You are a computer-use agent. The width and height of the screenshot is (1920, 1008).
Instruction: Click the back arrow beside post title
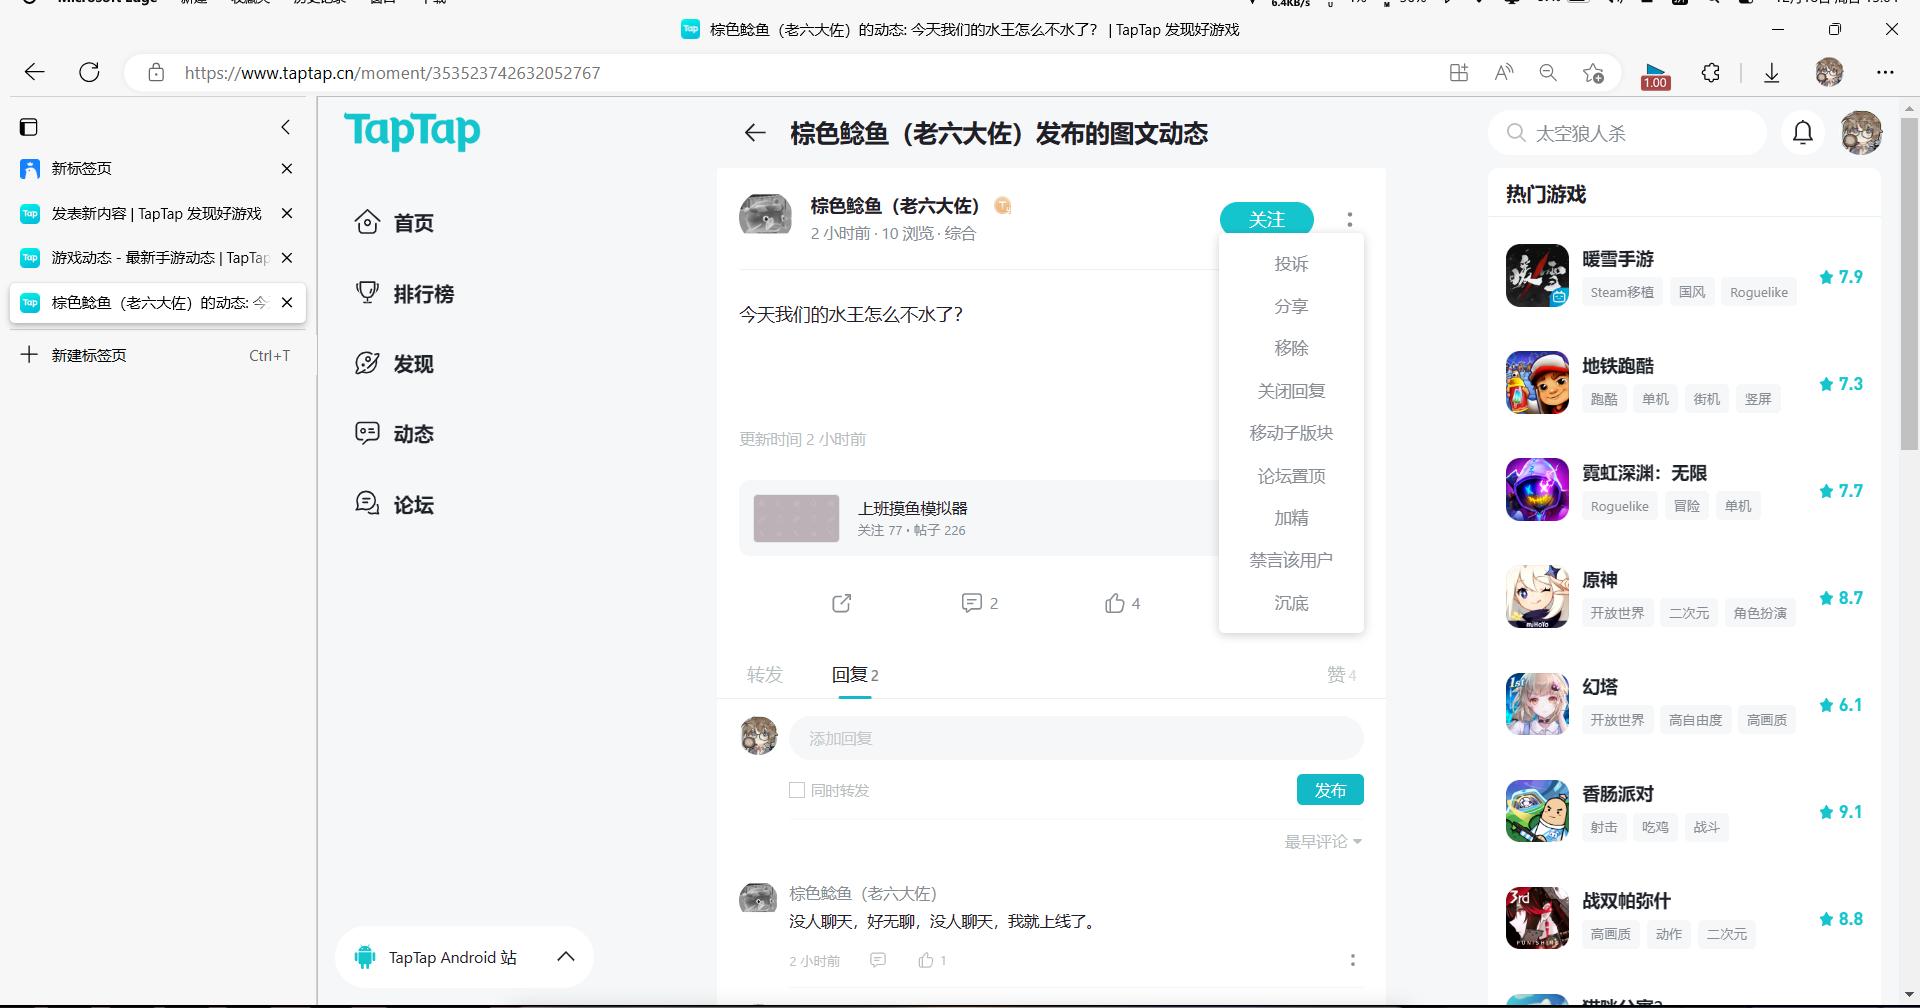click(755, 133)
